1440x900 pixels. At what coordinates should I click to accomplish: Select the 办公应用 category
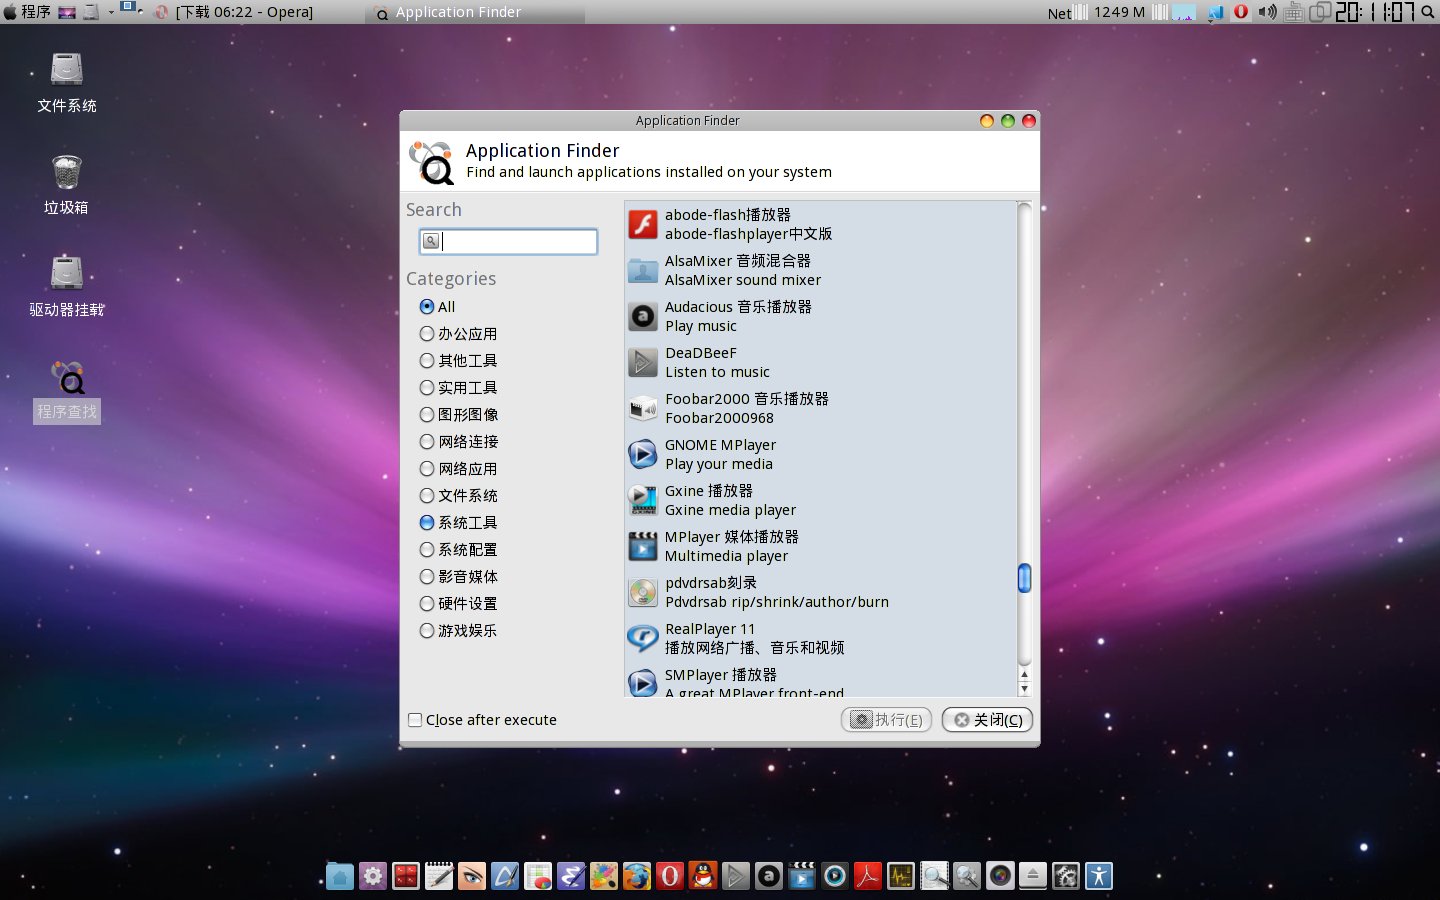coord(458,334)
